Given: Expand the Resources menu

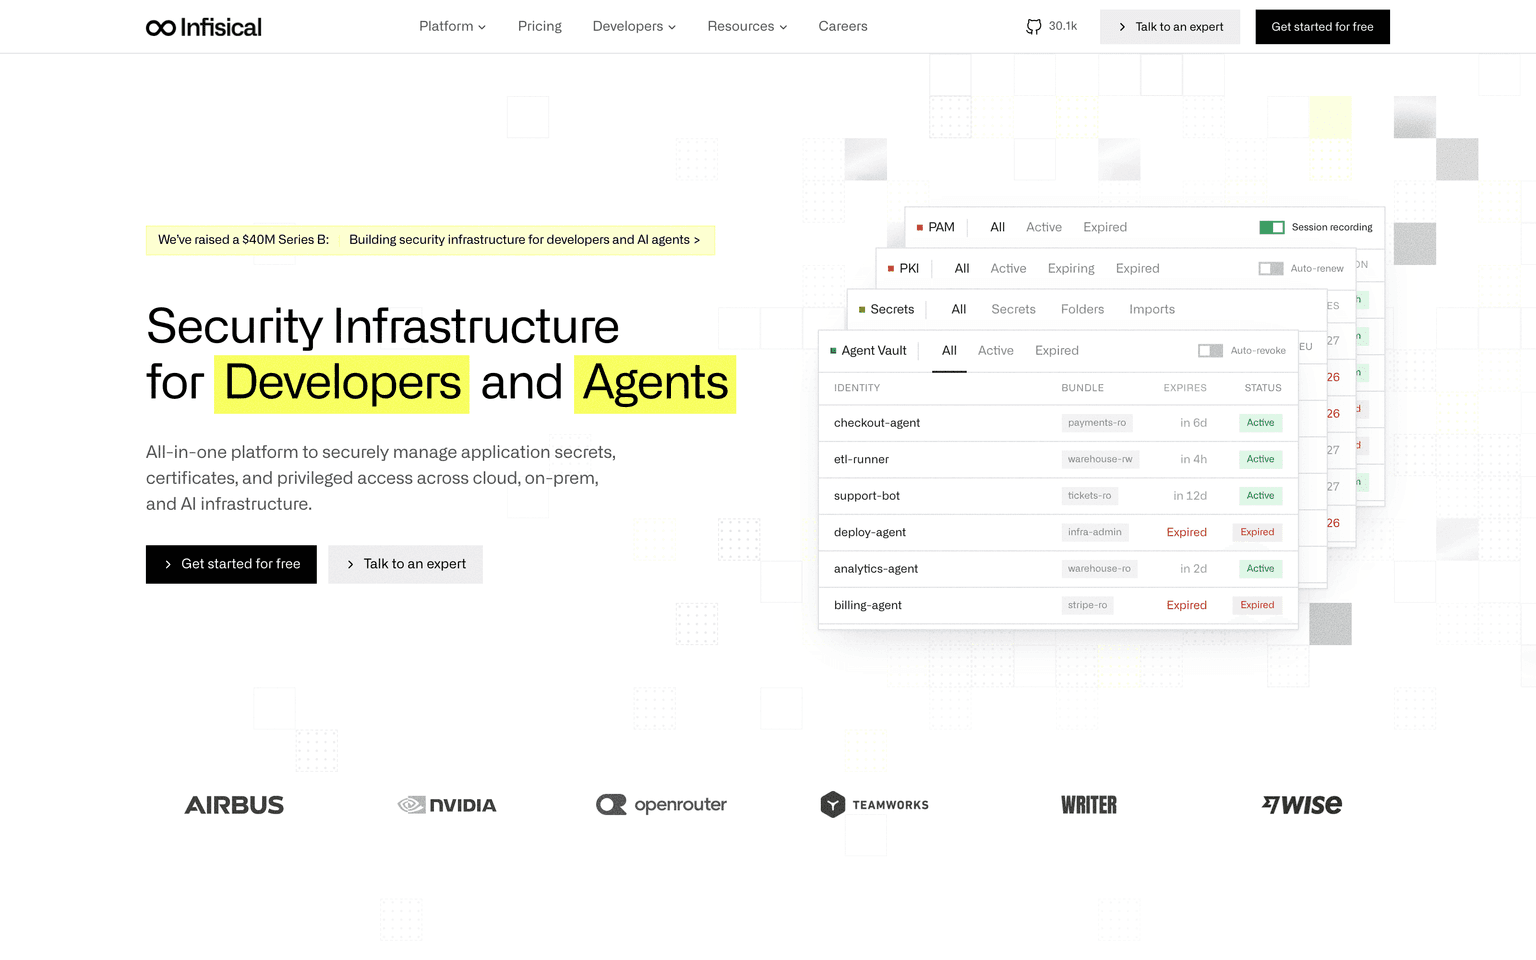Looking at the screenshot, I should click(747, 26).
